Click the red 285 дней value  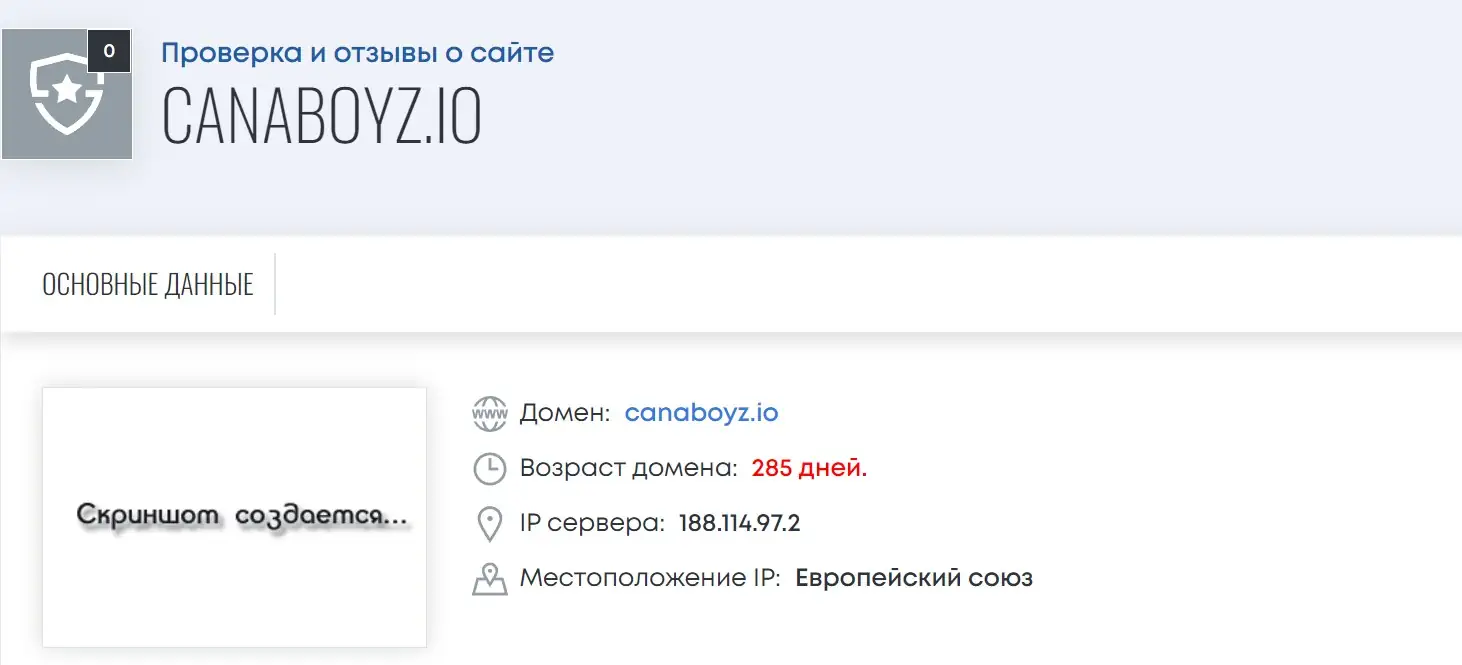(x=809, y=467)
